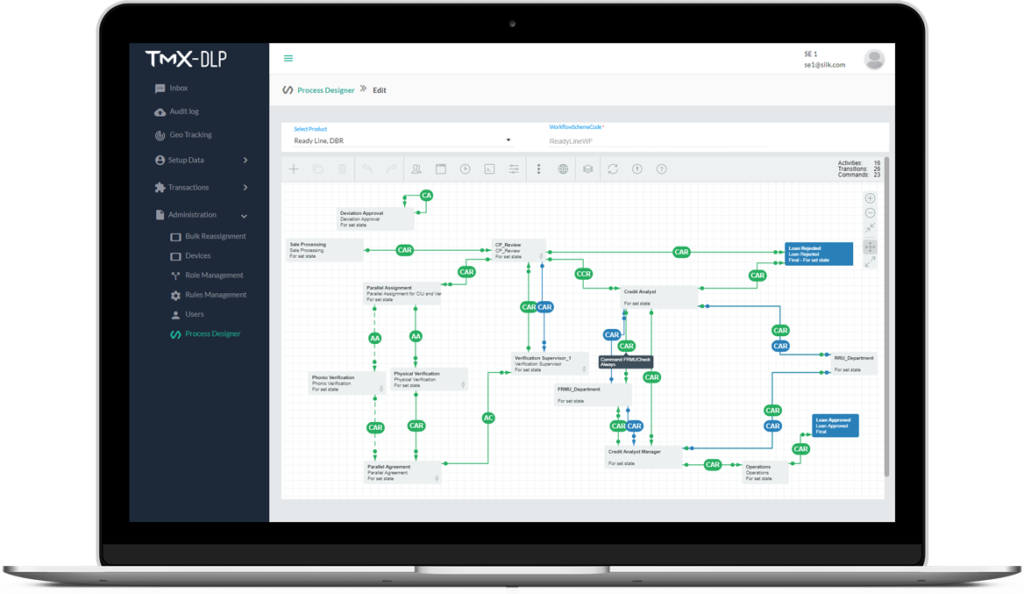Click the refresh icon in designer toolbar
Screen dimensions: 1024x594
(x=612, y=169)
